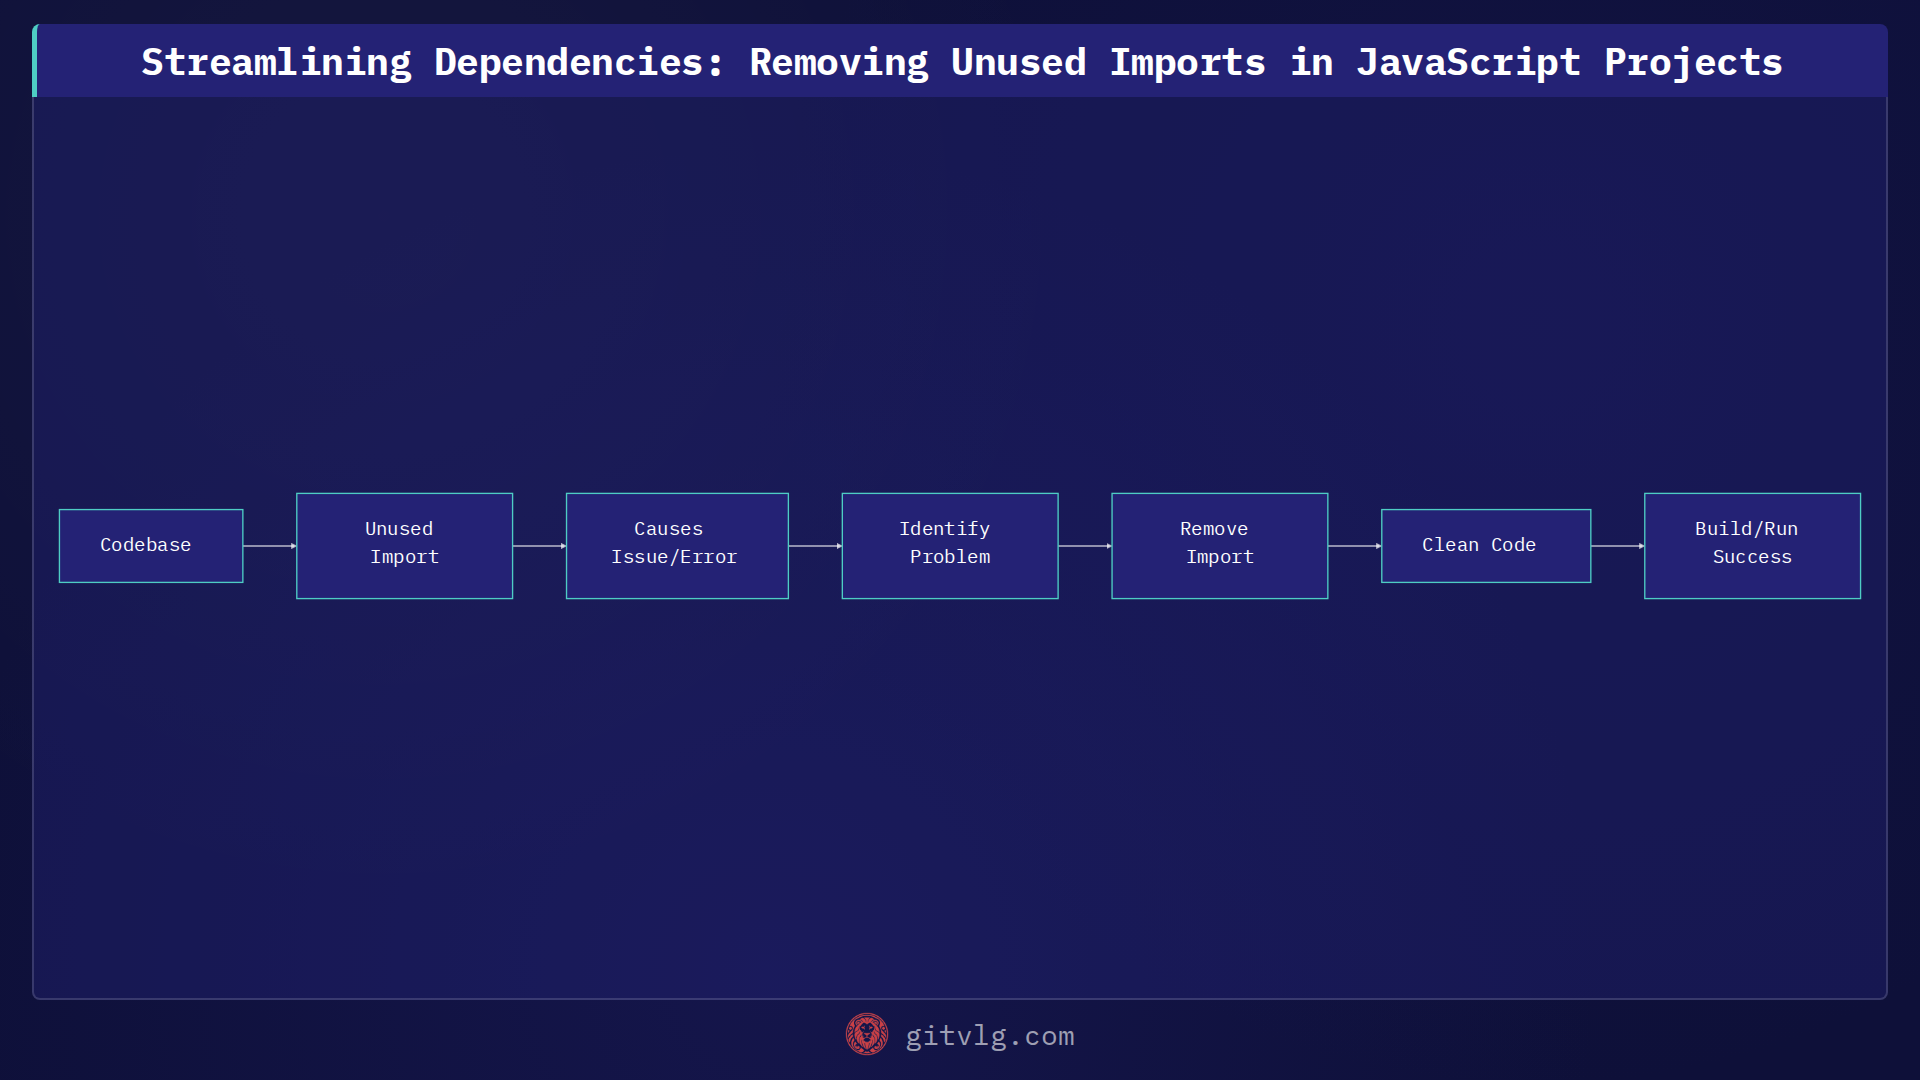Open the gitvlg.com link
1920x1080 pixels.
coord(990,1036)
